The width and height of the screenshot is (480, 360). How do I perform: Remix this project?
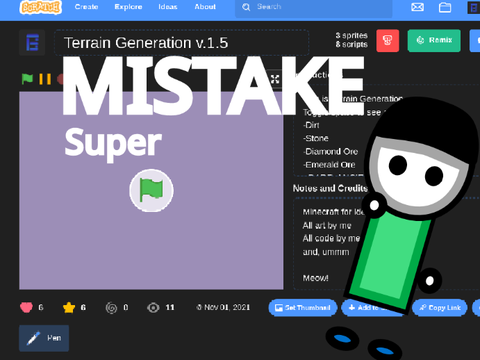tap(434, 41)
